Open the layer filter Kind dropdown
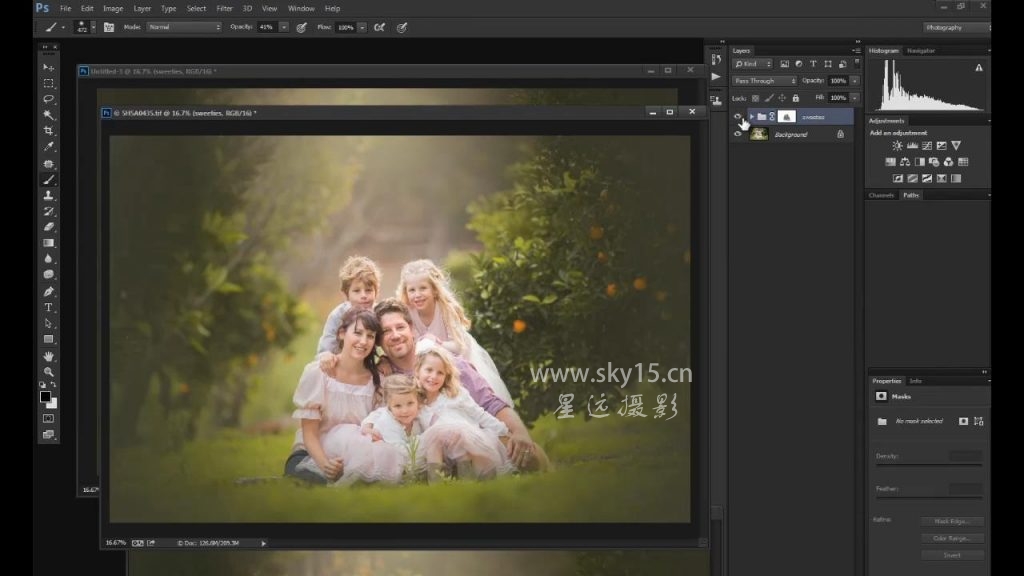The width and height of the screenshot is (1024, 576). pyautogui.click(x=752, y=64)
